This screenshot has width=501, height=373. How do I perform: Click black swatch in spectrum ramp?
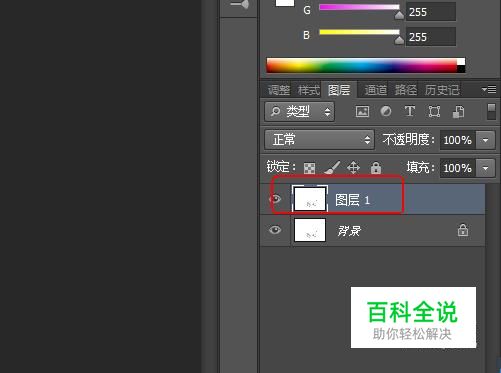pyautogui.click(x=461, y=69)
